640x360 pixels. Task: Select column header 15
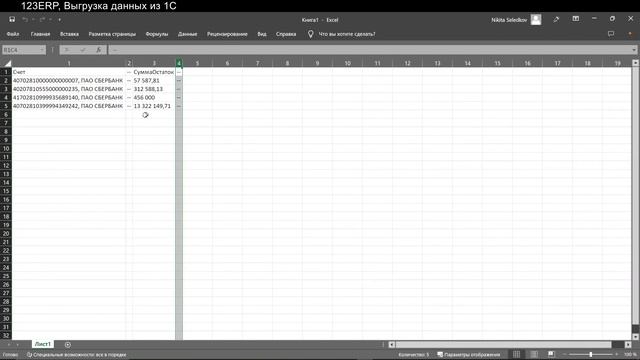(x=498, y=63)
